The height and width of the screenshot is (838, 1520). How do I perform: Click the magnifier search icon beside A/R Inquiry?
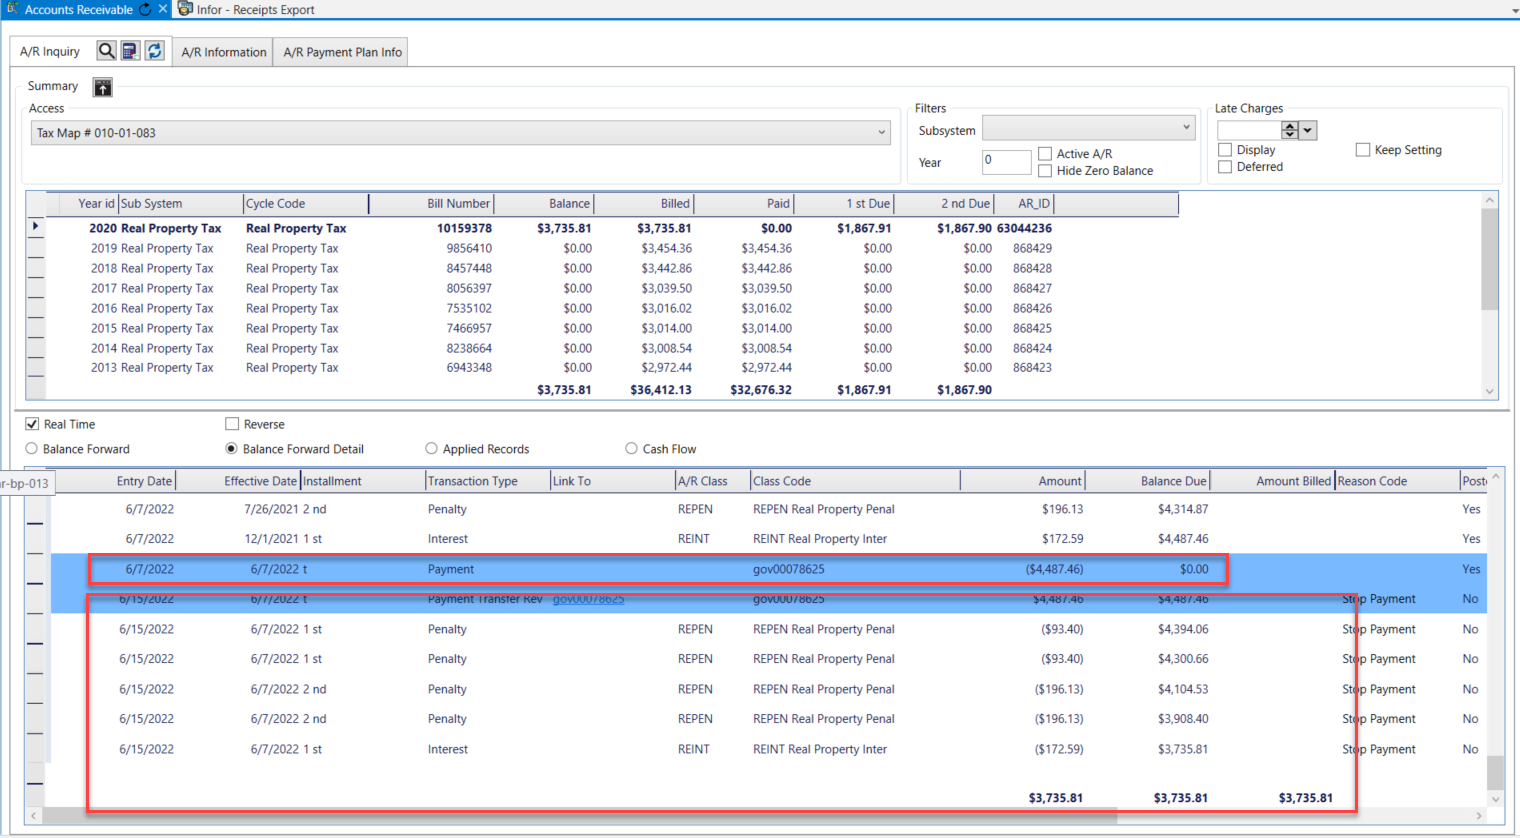[106, 51]
